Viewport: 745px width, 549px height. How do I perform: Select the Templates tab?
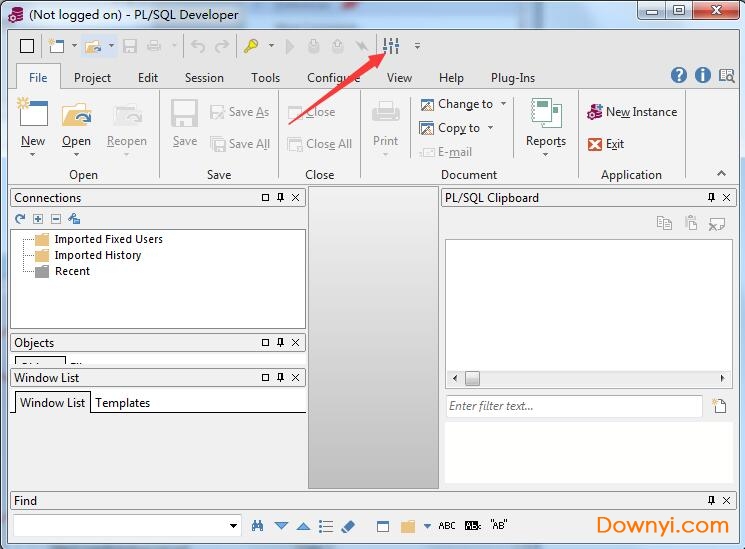click(122, 403)
